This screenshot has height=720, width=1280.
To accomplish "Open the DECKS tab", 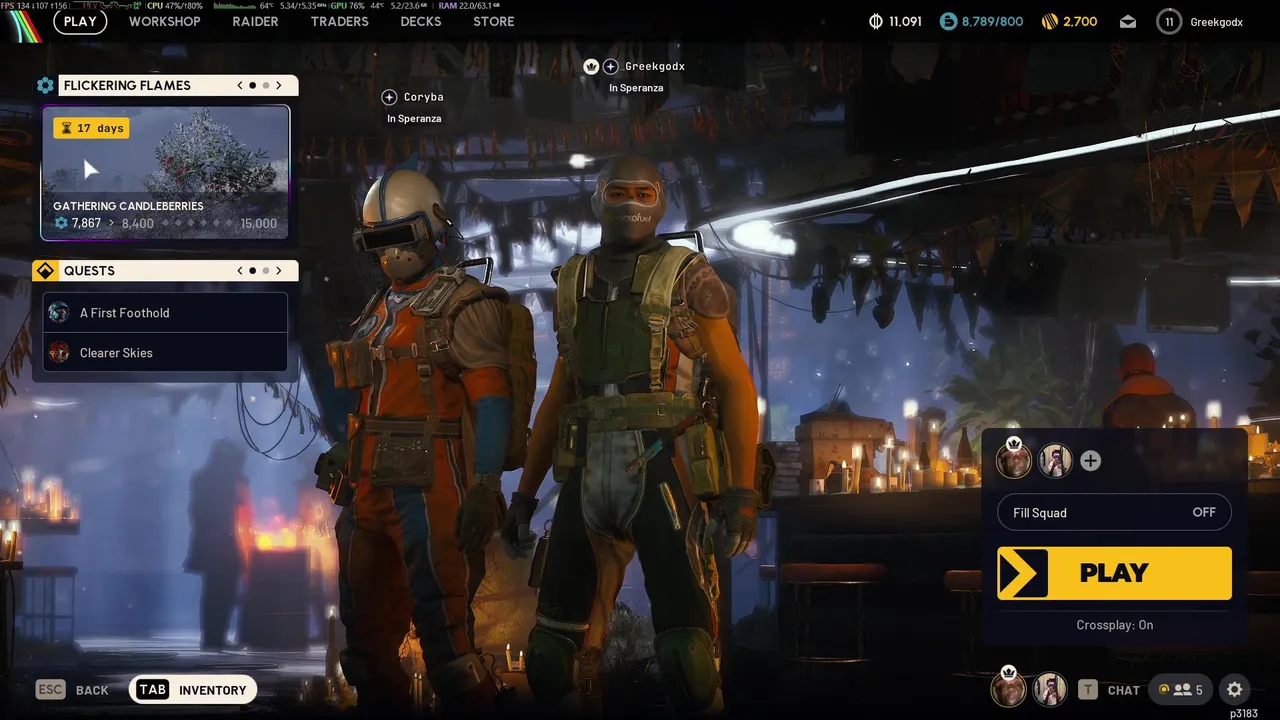I will coord(420,21).
